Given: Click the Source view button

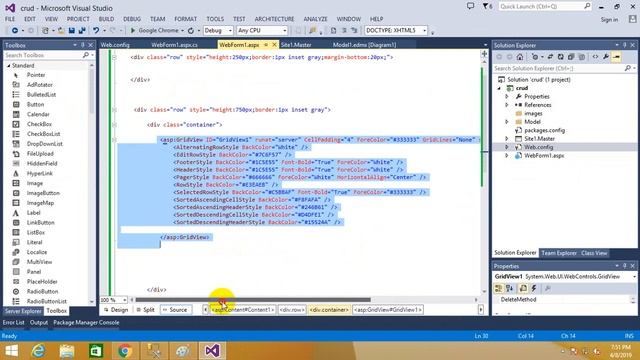Looking at the screenshot, I should pos(175,310).
